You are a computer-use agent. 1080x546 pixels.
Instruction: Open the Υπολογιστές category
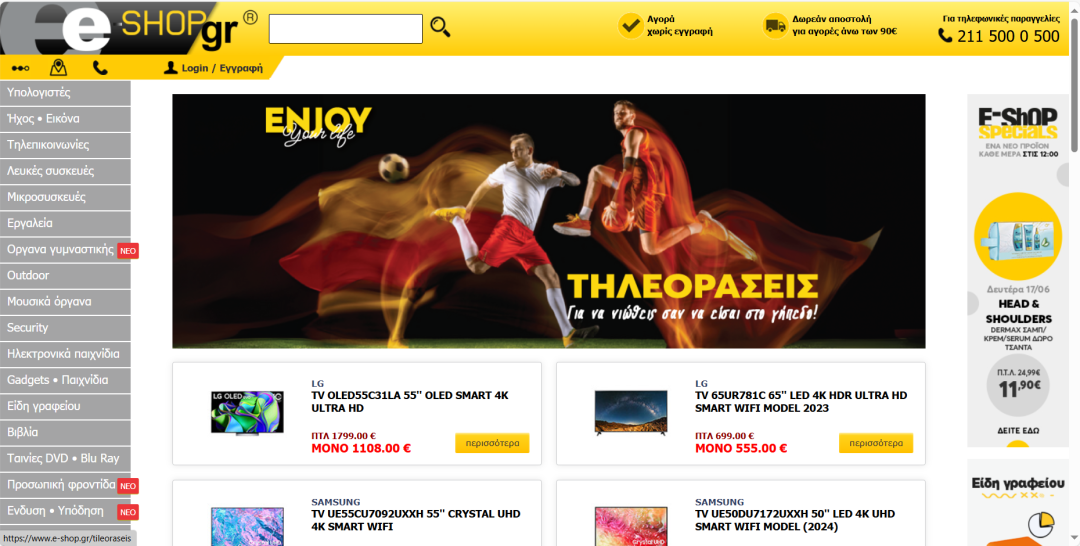click(65, 93)
